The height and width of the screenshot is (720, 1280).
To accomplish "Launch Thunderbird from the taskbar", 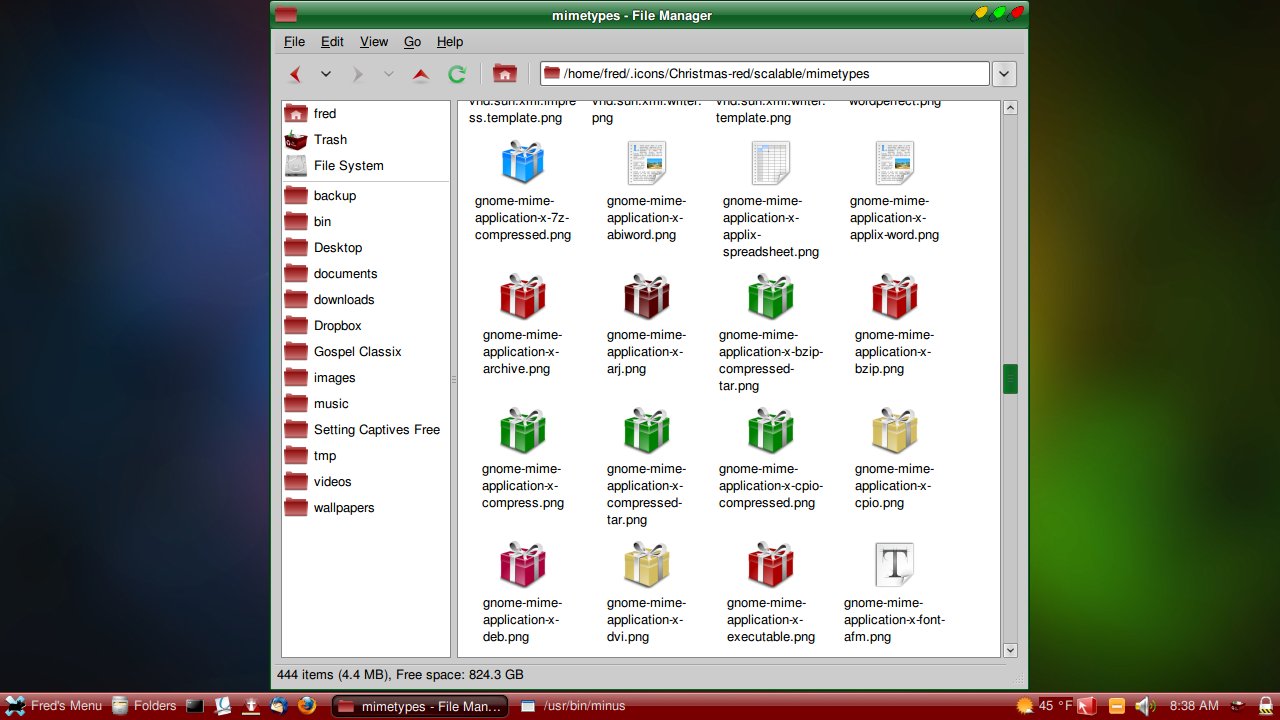I will pos(279,706).
